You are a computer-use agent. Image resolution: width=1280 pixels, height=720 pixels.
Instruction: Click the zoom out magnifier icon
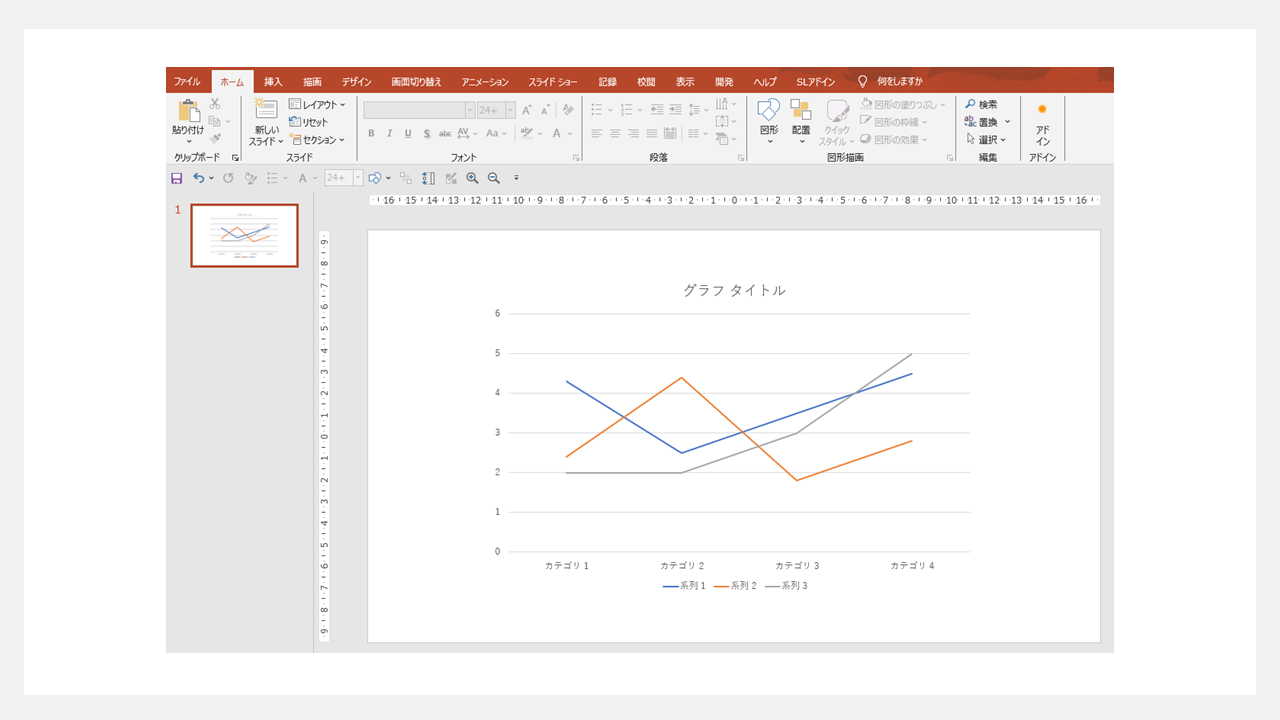click(x=493, y=178)
